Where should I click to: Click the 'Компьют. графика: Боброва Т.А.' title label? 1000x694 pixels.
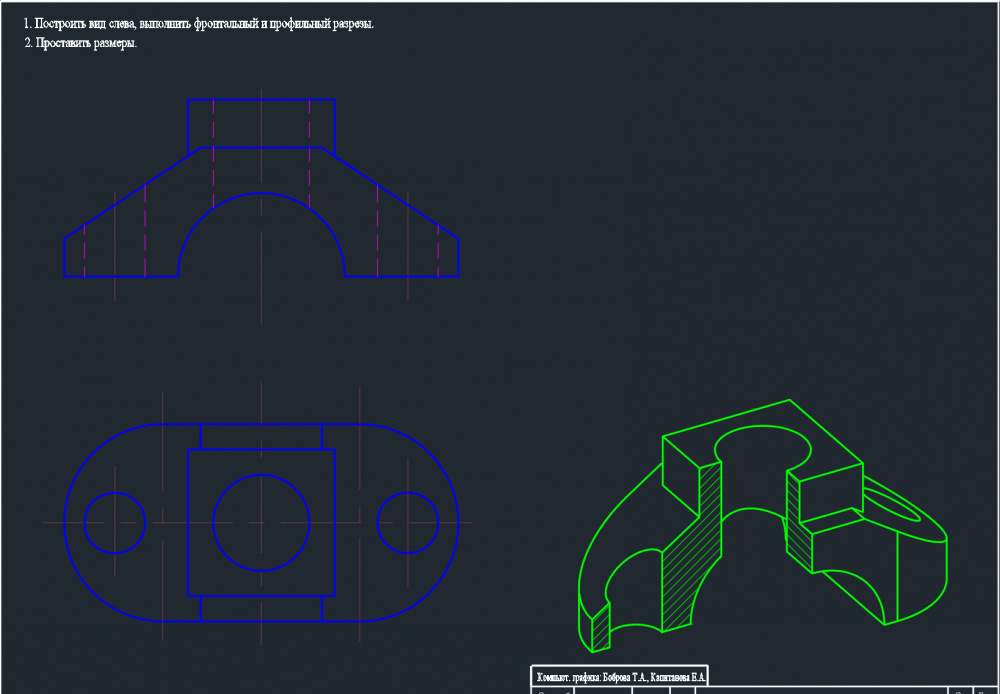click(621, 677)
